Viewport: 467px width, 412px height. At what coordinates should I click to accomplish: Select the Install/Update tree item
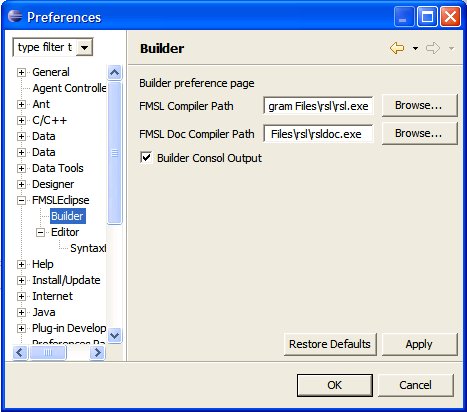click(x=66, y=280)
